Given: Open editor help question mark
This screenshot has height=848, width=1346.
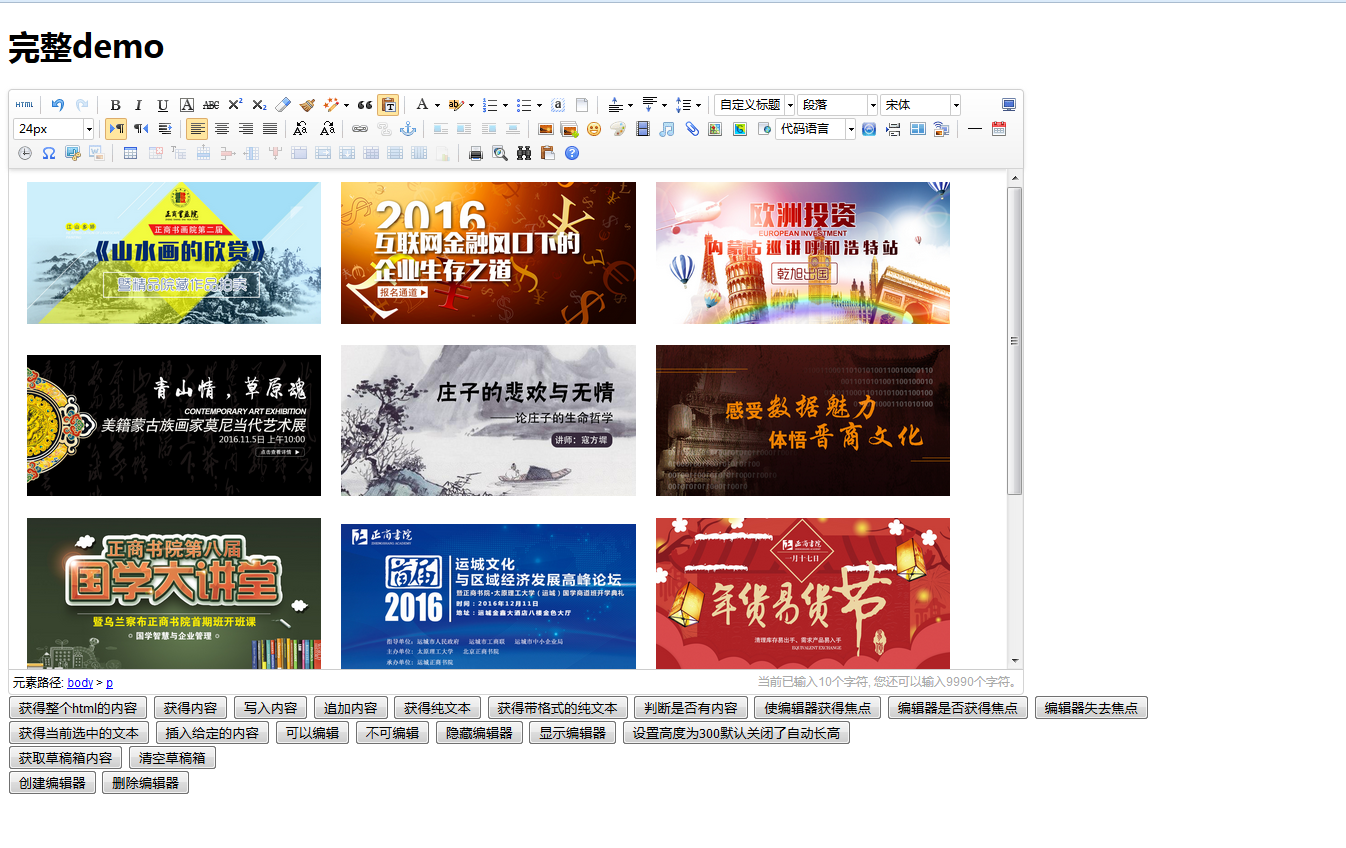Looking at the screenshot, I should pos(572,153).
